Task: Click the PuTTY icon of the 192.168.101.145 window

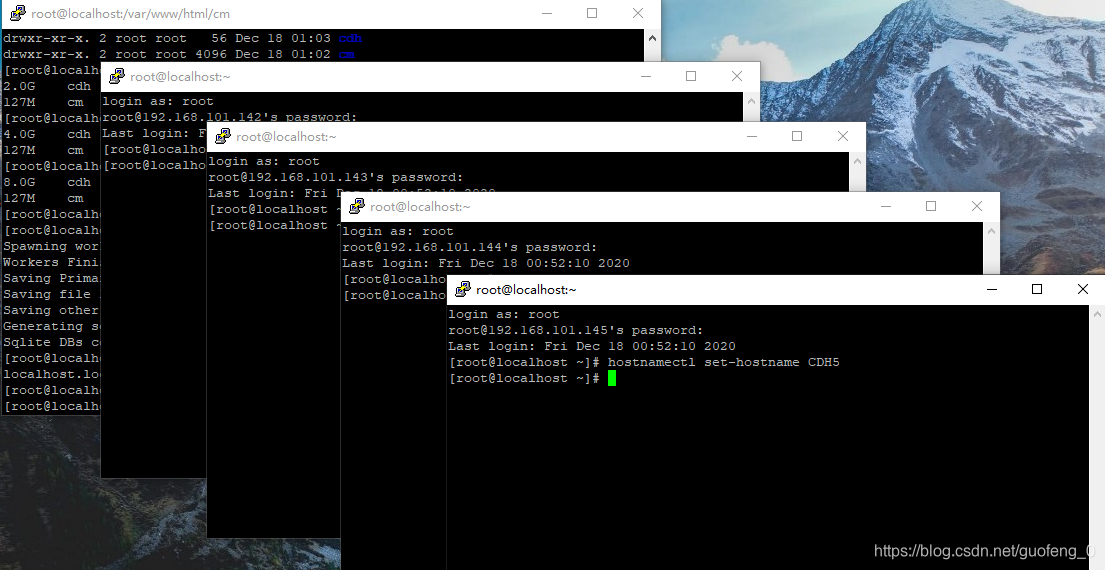Action: 462,289
